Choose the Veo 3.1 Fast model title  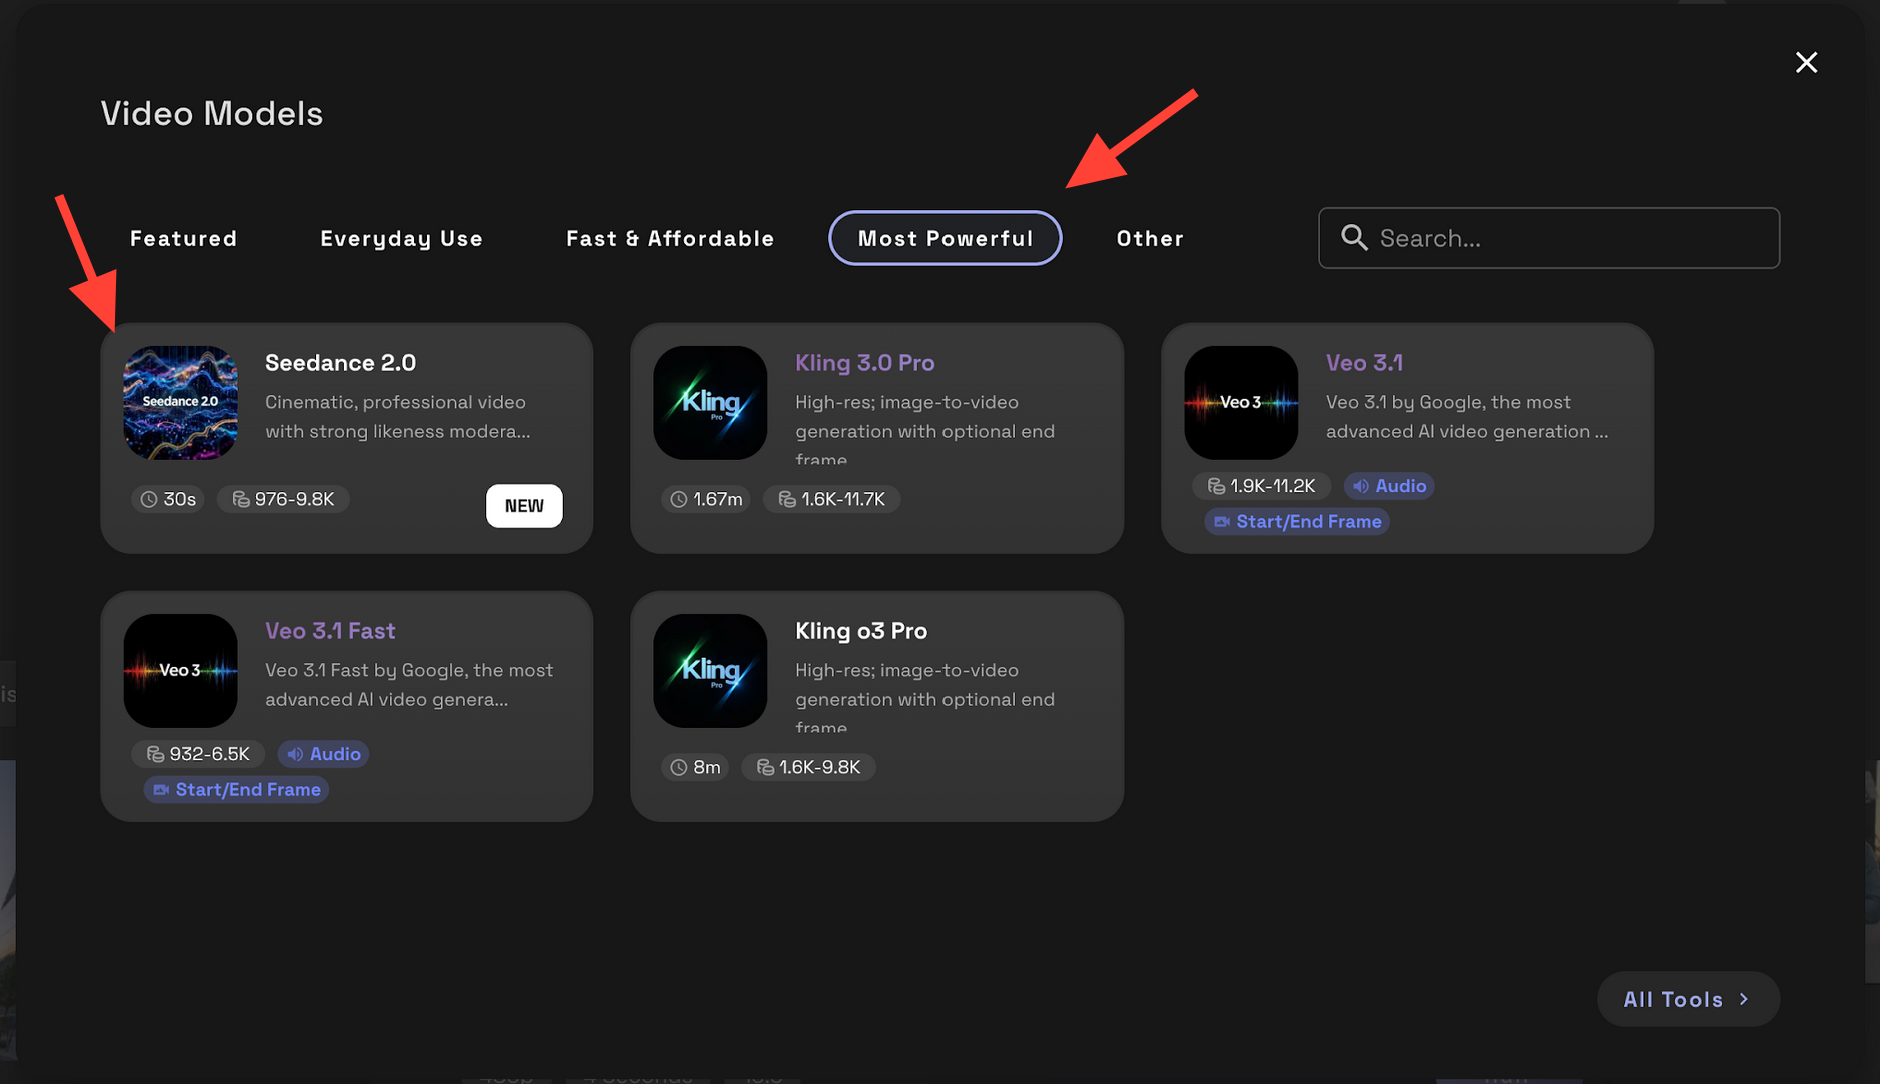pos(330,631)
